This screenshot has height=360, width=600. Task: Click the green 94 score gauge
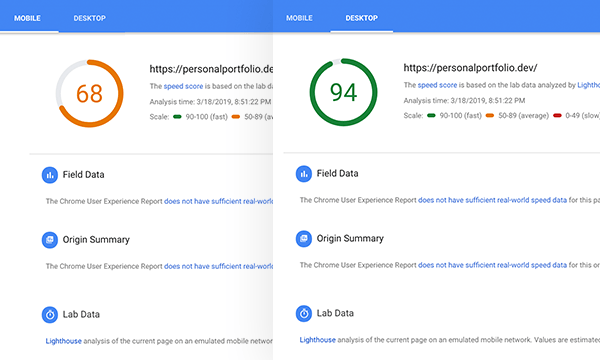[x=343, y=92]
